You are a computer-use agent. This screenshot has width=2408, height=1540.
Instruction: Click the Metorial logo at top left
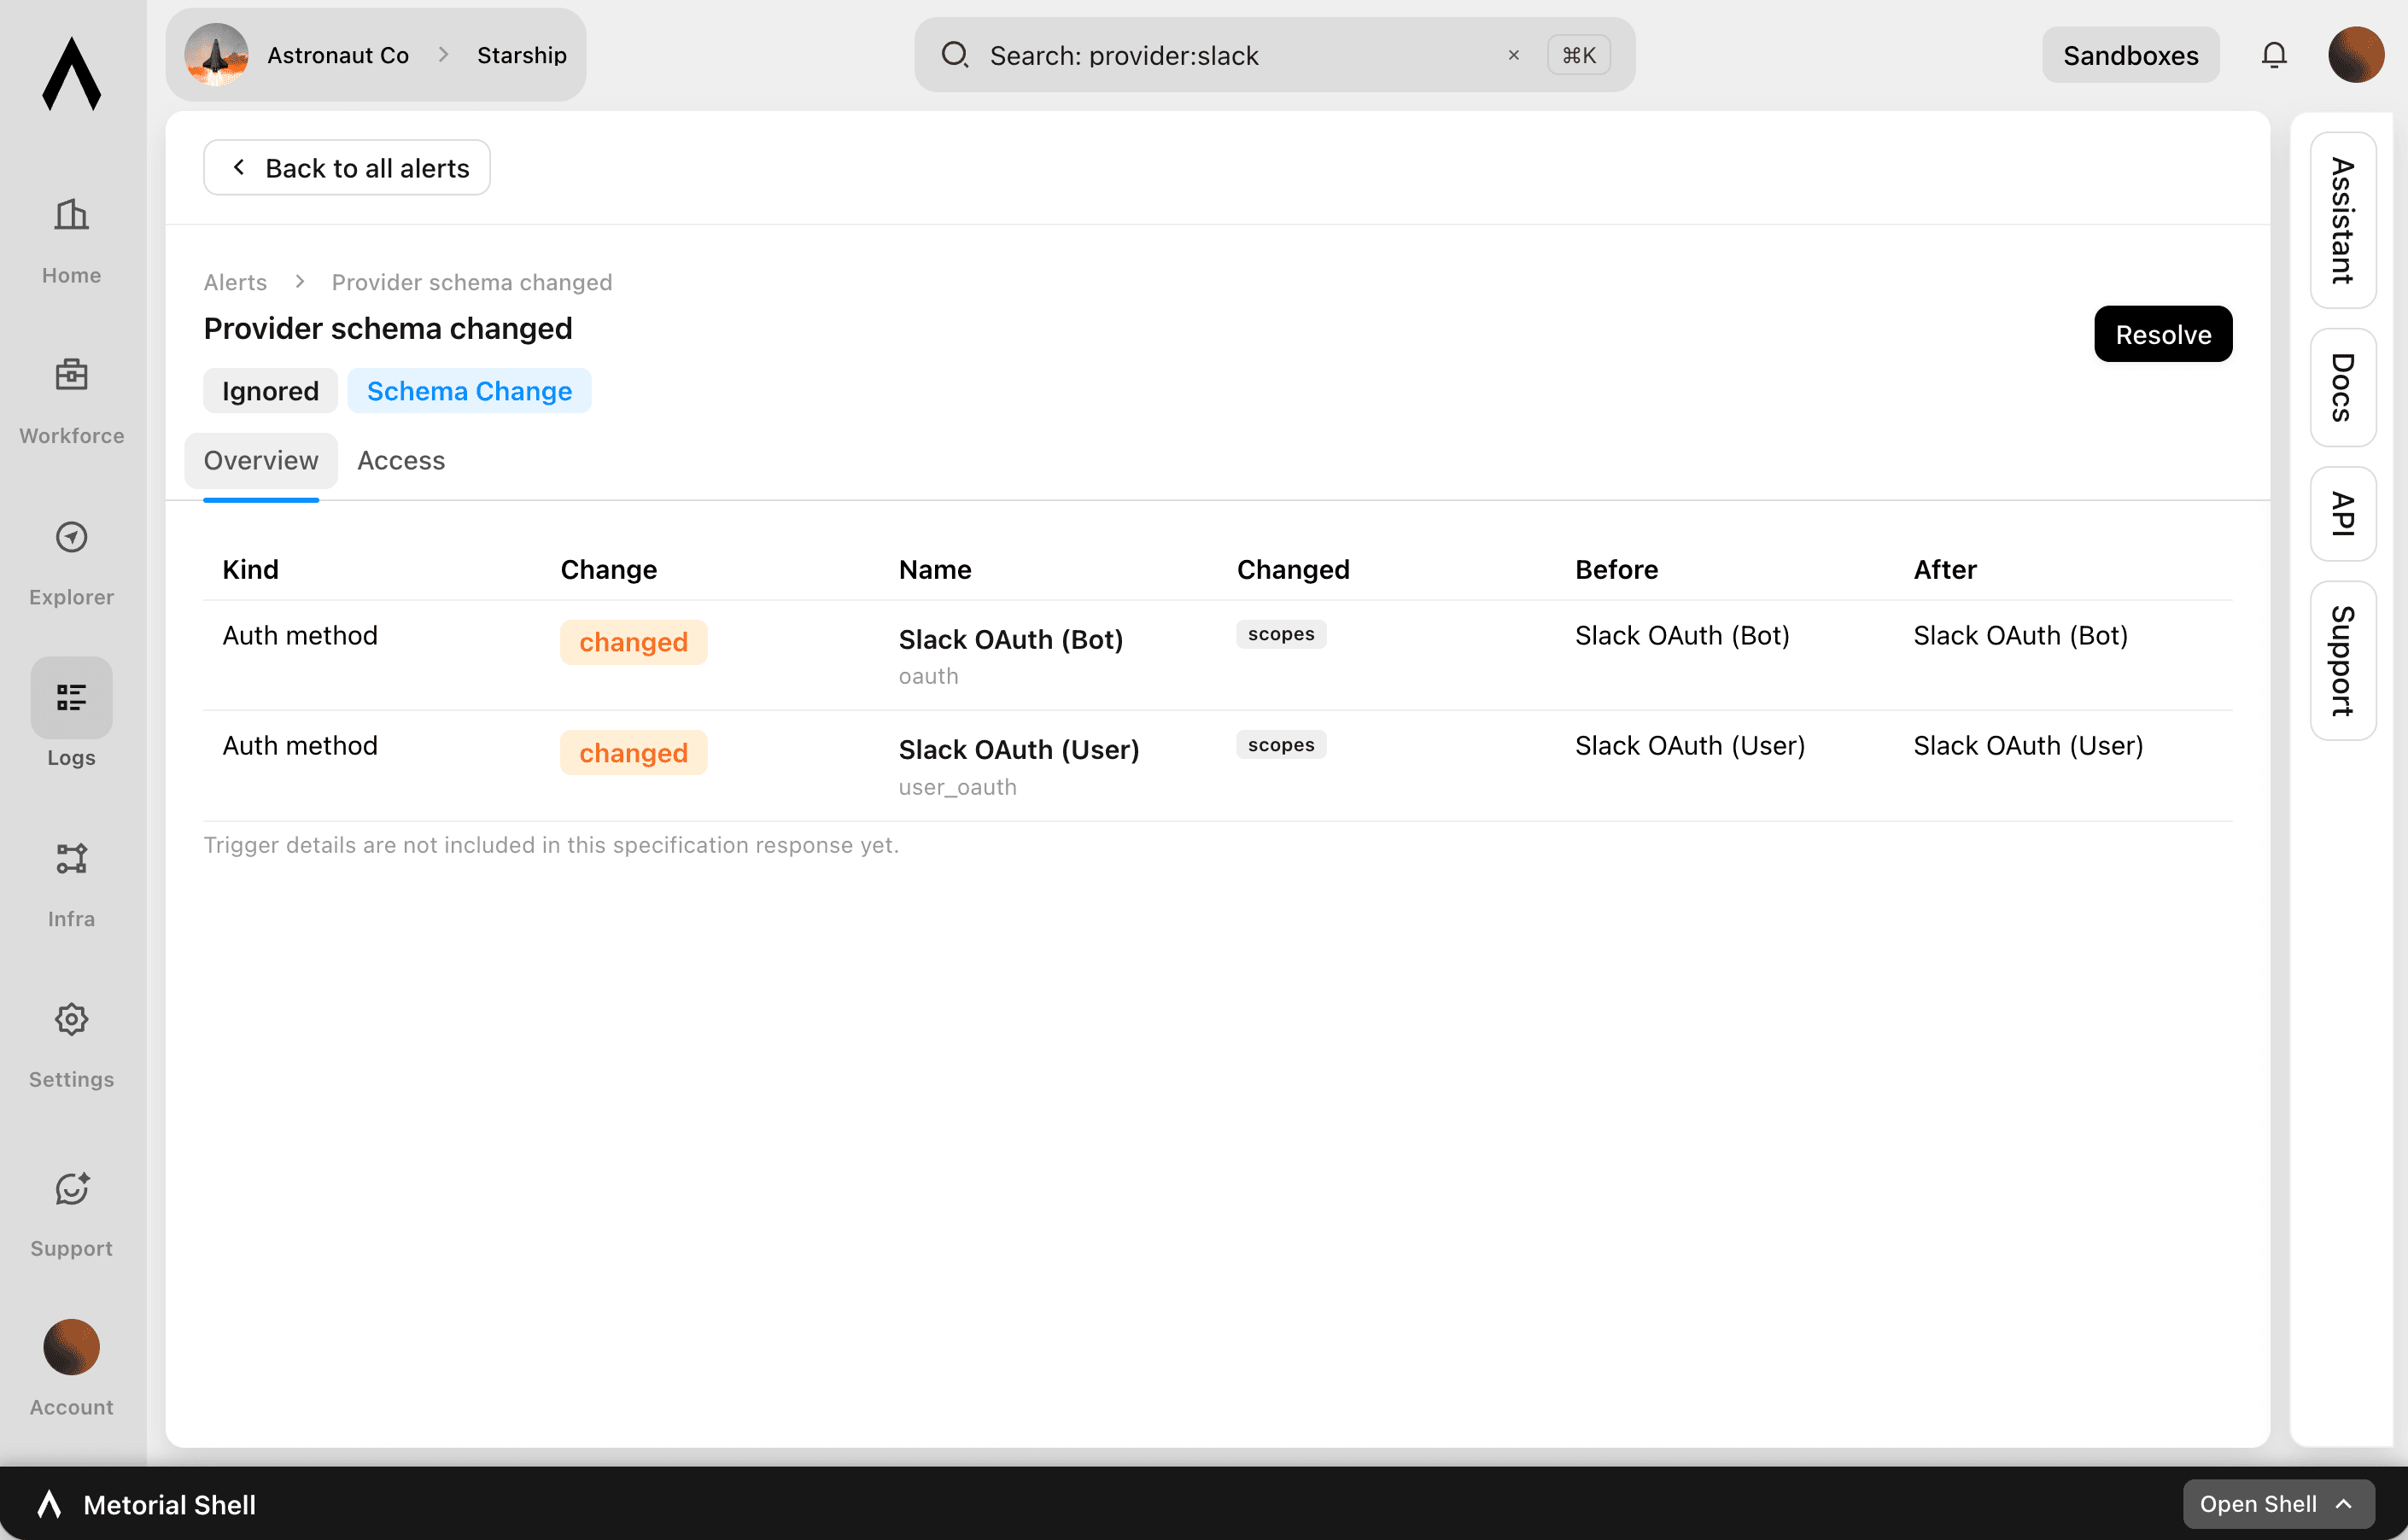point(72,73)
